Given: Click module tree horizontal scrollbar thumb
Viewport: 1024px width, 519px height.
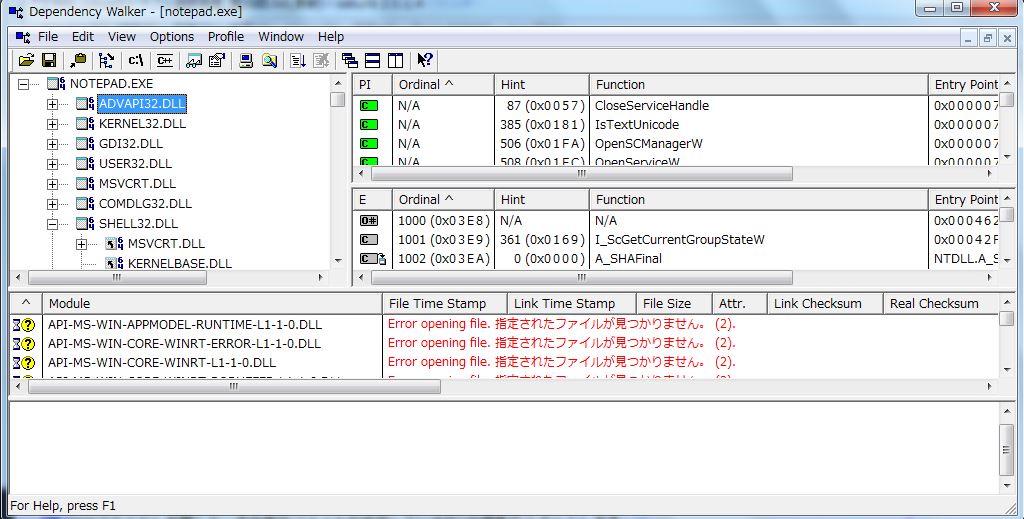Looking at the screenshot, I should pos(118,277).
